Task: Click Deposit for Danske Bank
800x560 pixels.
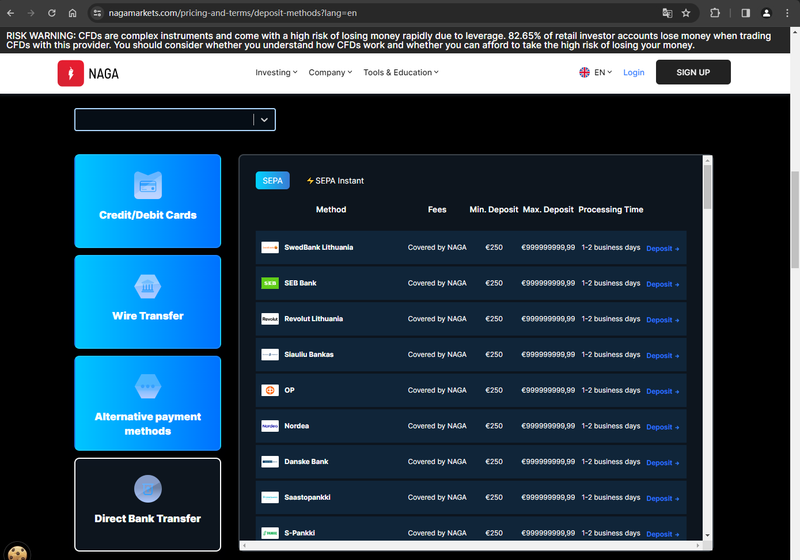Action: coord(662,463)
